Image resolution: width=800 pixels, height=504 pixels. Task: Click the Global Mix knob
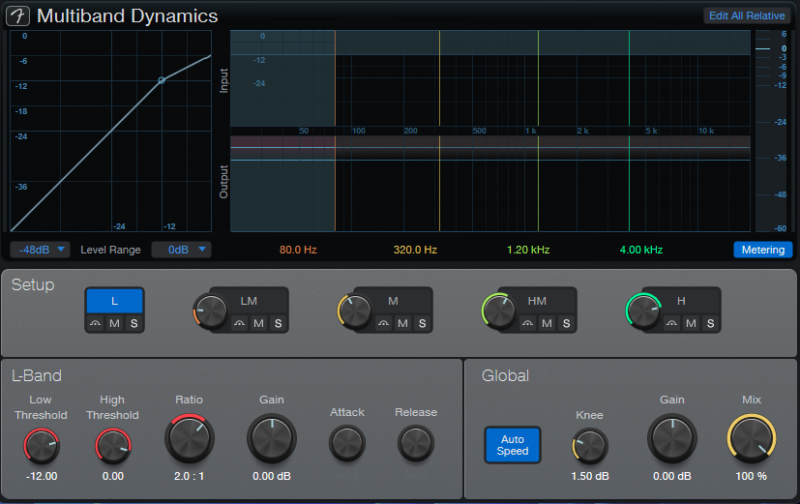click(x=752, y=438)
